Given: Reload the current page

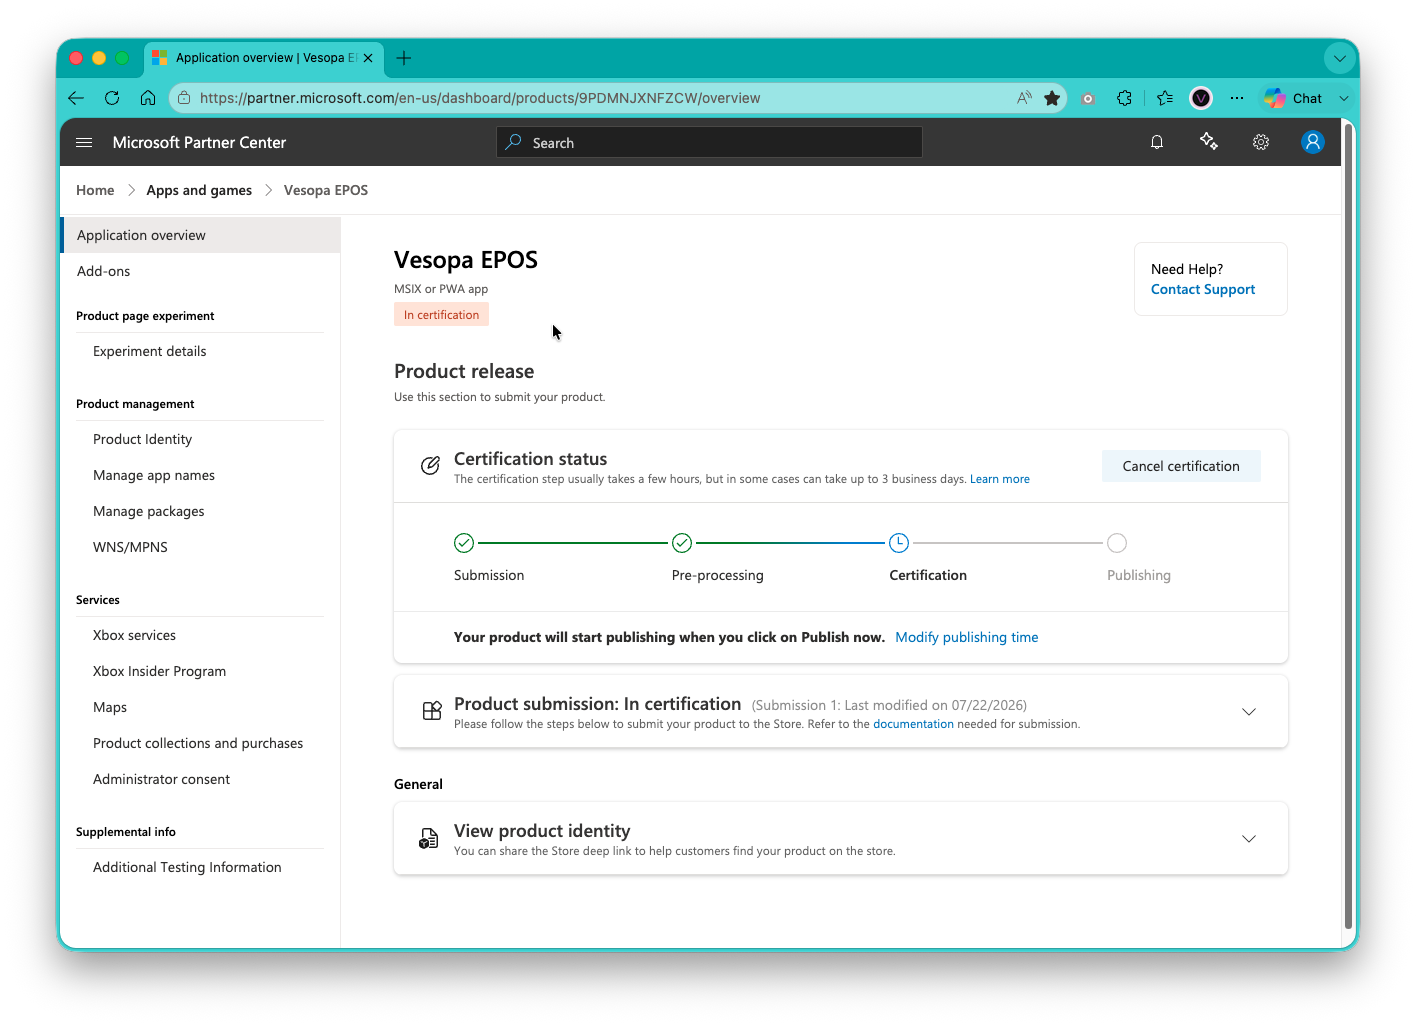Looking at the screenshot, I should coord(112,98).
